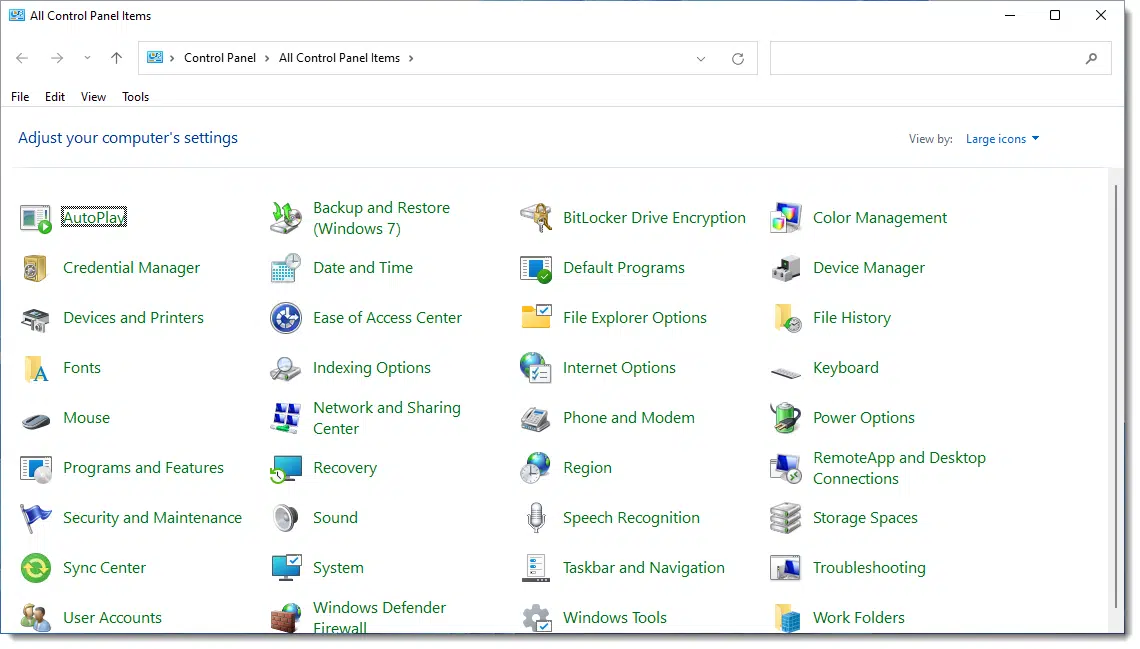Click the Power Options battery icon
The width and height of the screenshot is (1140, 649).
pyautogui.click(x=786, y=418)
